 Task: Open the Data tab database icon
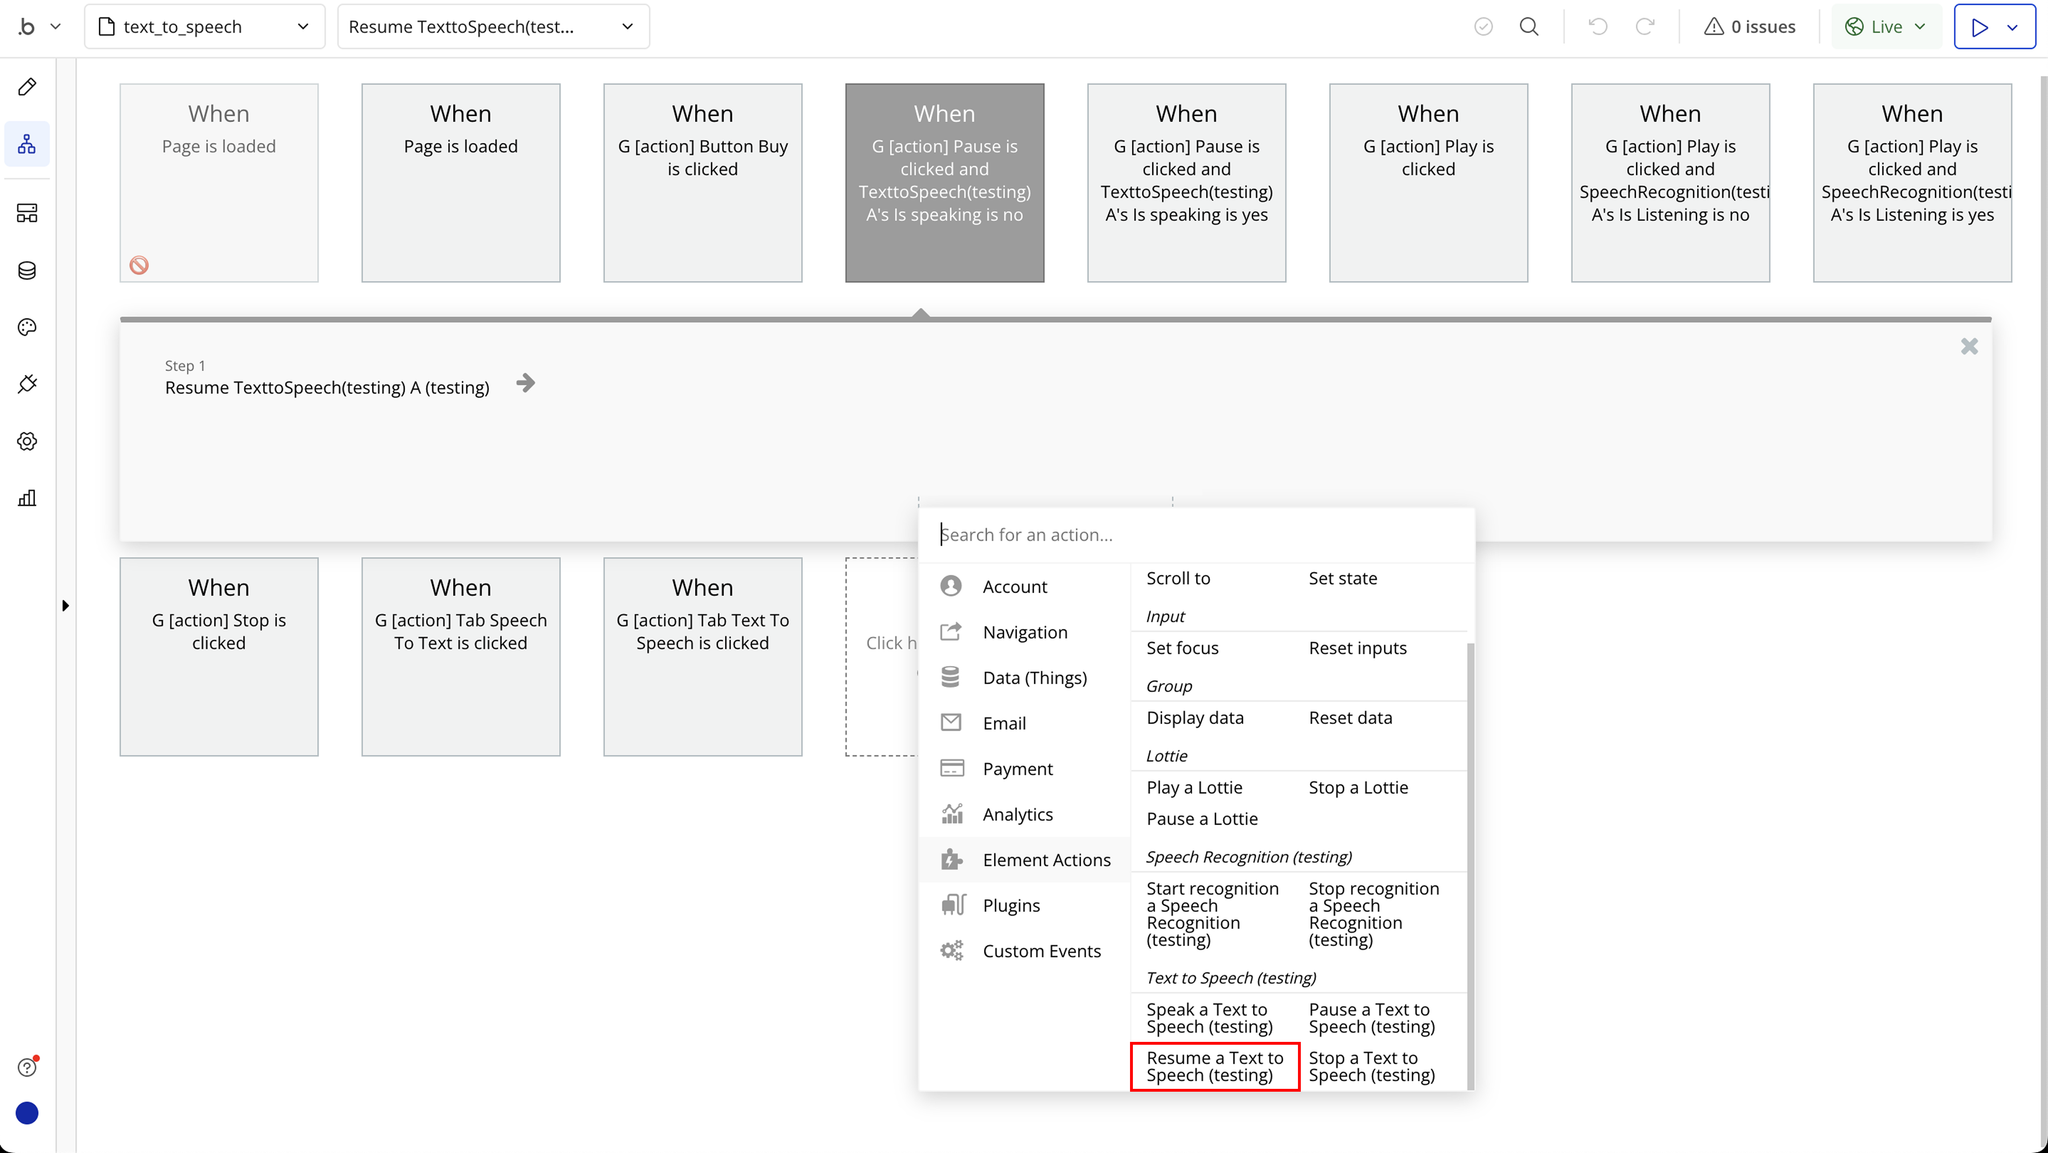click(27, 270)
